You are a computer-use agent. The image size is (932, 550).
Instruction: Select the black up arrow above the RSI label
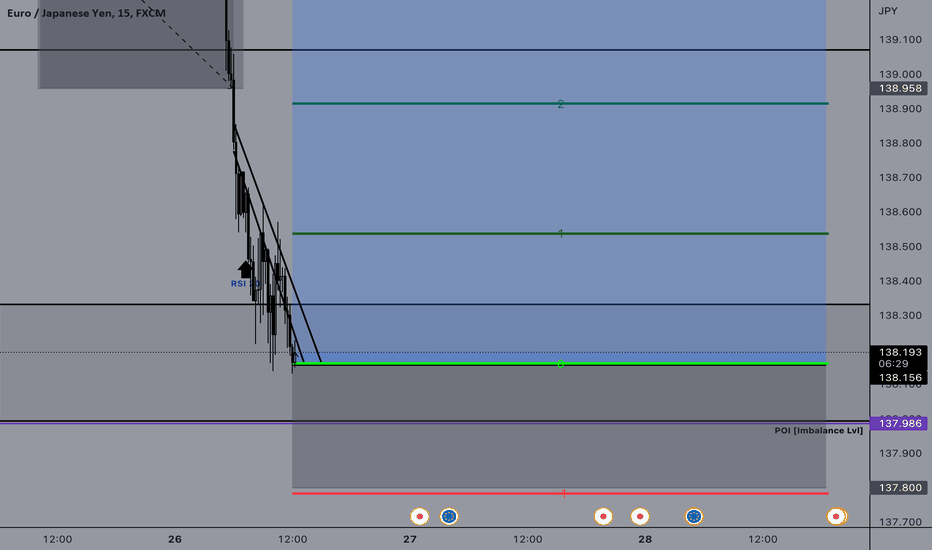tap(245, 269)
